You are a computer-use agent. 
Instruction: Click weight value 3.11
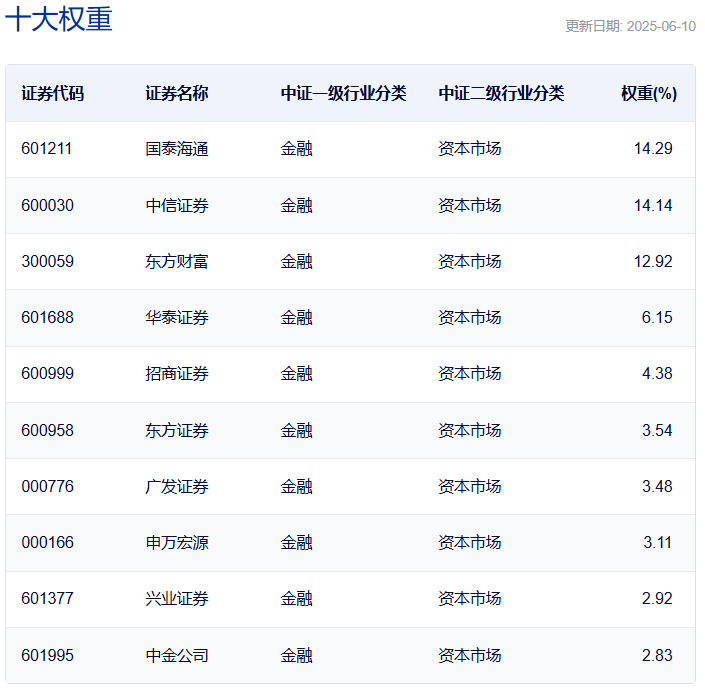[657, 542]
